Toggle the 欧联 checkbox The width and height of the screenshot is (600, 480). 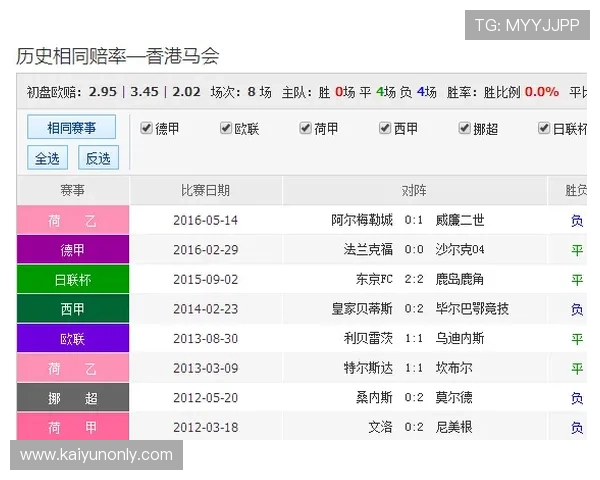pyautogui.click(x=226, y=128)
